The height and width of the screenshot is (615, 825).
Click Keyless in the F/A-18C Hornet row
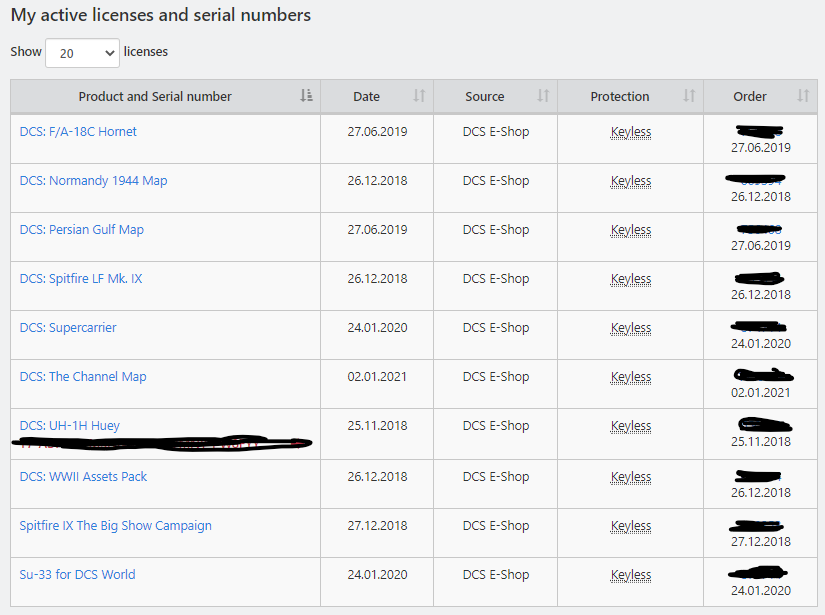631,132
